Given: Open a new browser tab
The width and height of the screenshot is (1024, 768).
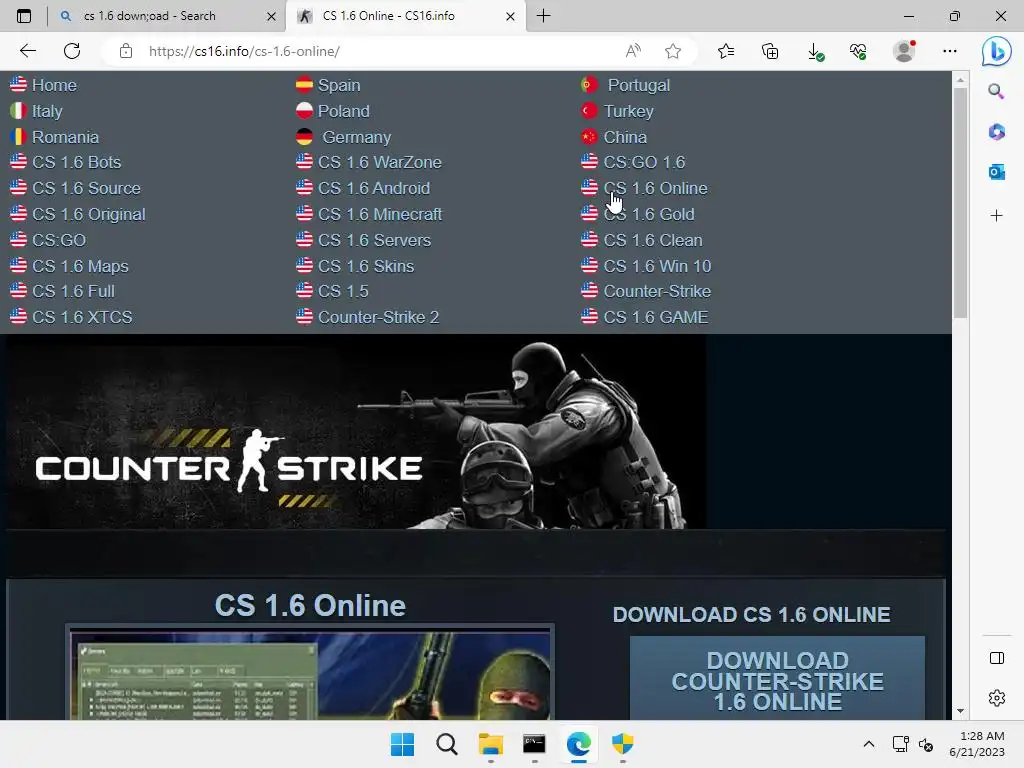Looking at the screenshot, I should click(x=543, y=16).
